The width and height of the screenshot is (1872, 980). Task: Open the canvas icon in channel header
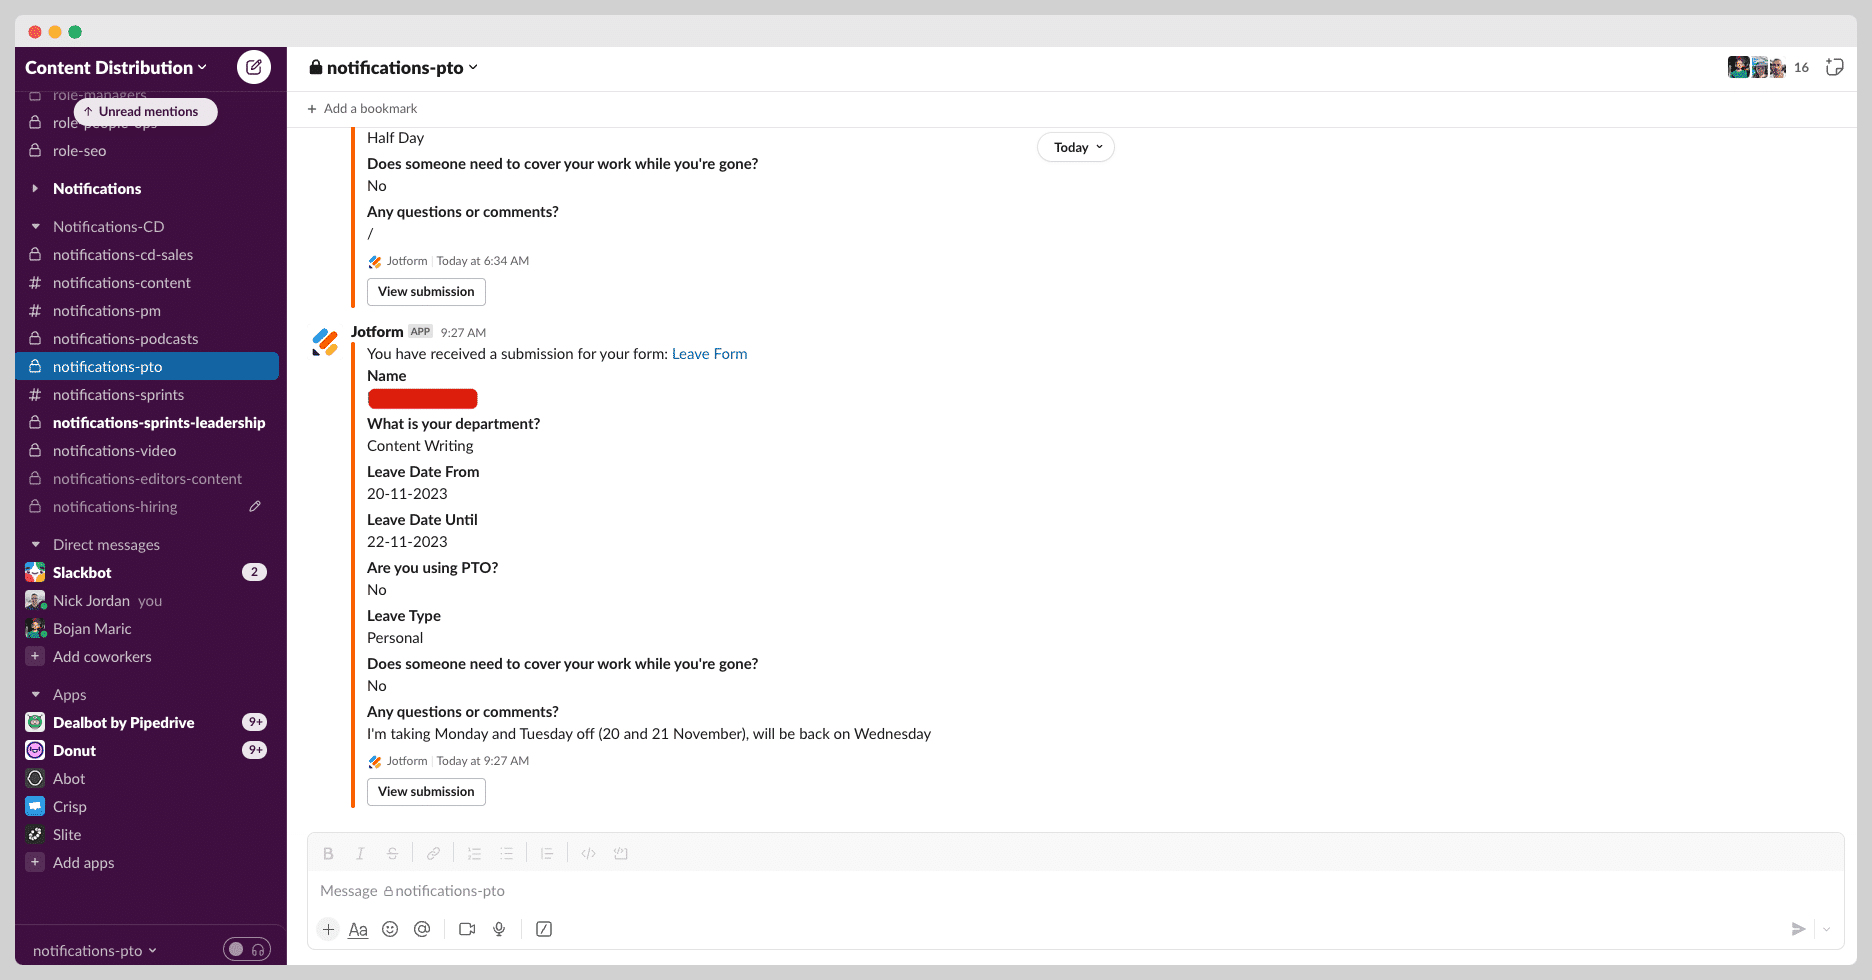(x=1834, y=67)
